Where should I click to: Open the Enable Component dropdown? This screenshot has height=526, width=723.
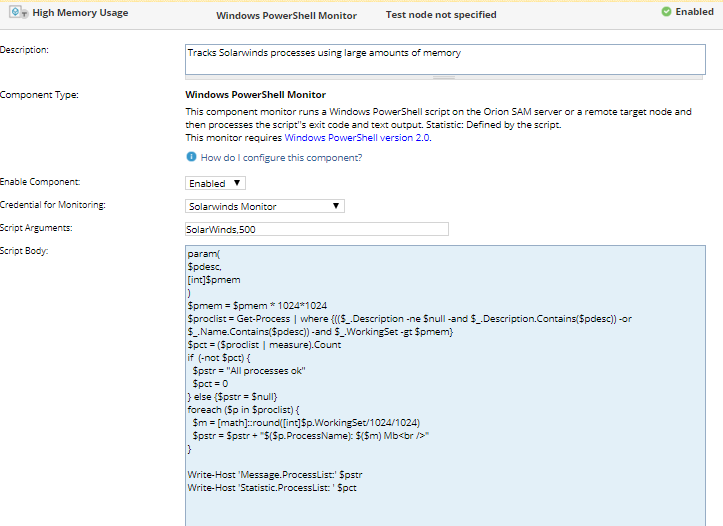[x=215, y=183]
